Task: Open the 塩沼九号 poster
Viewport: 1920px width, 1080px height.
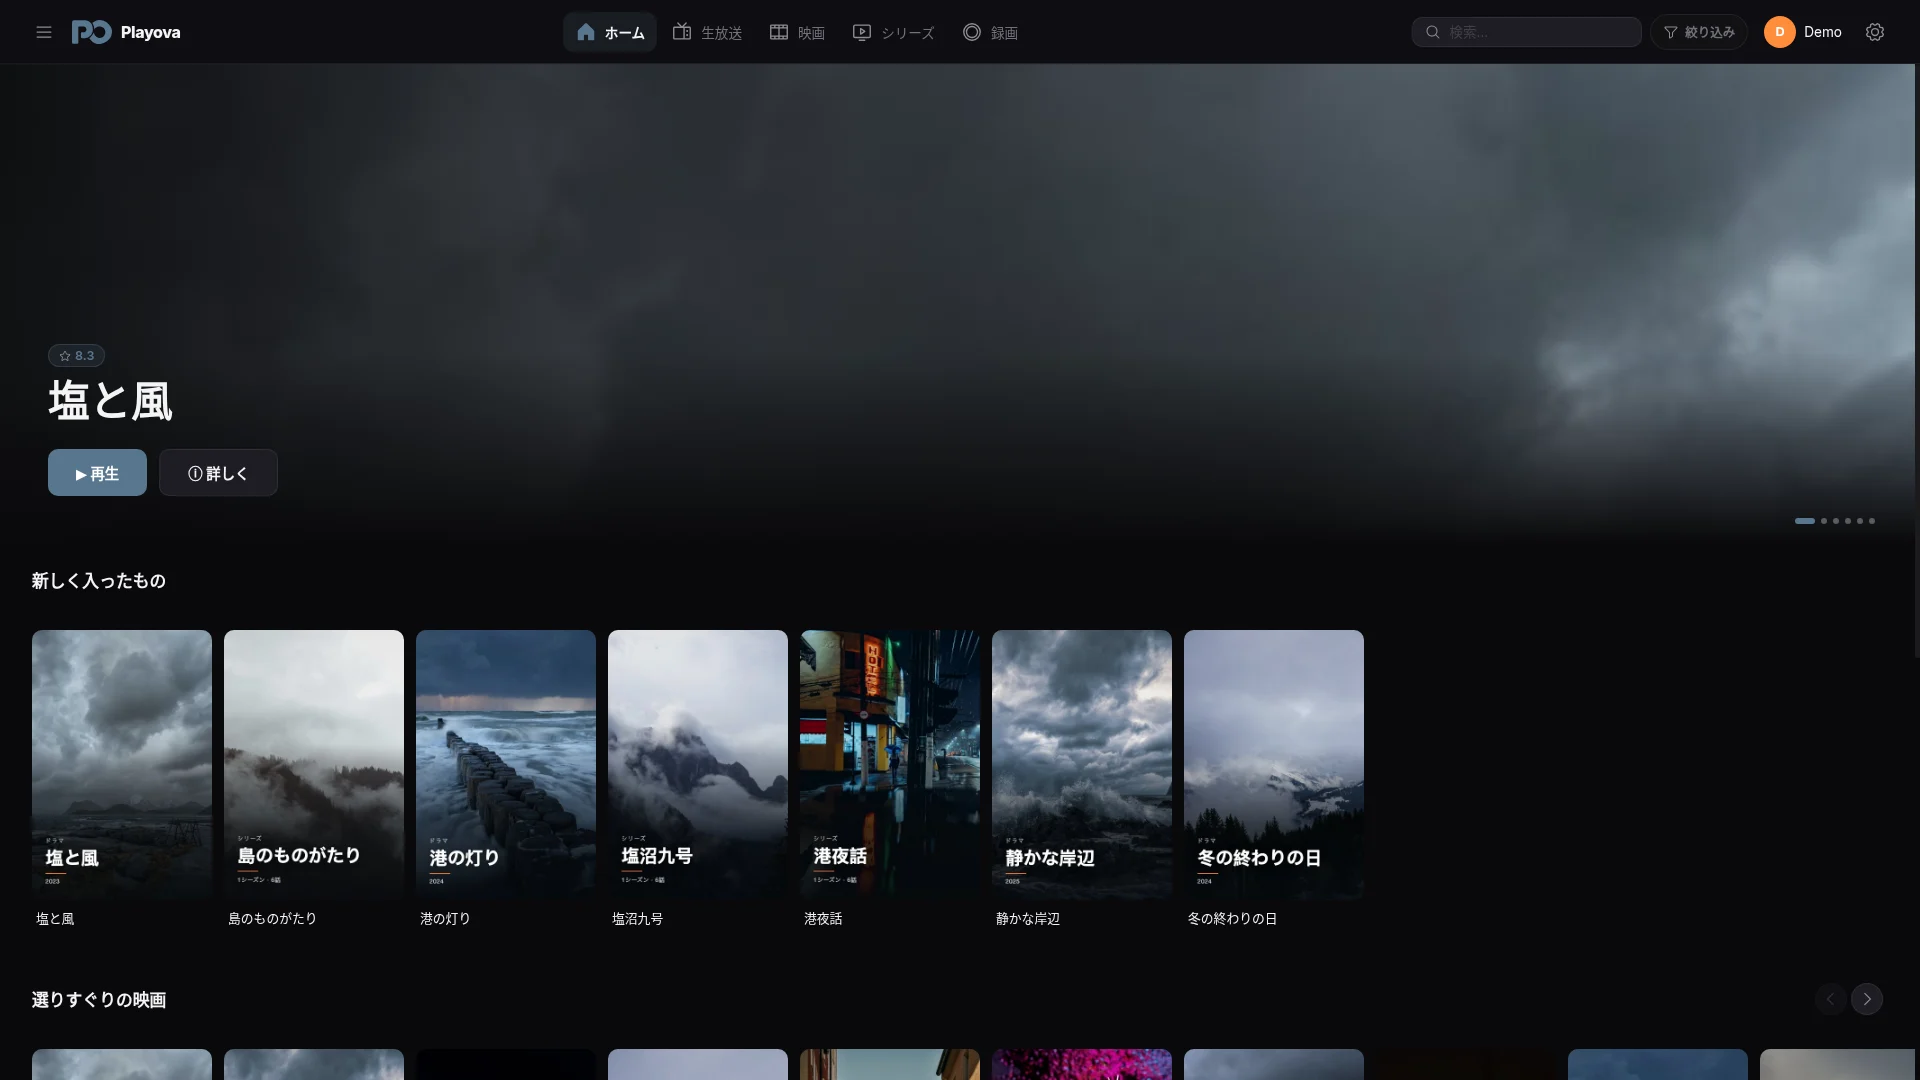Action: 698,765
